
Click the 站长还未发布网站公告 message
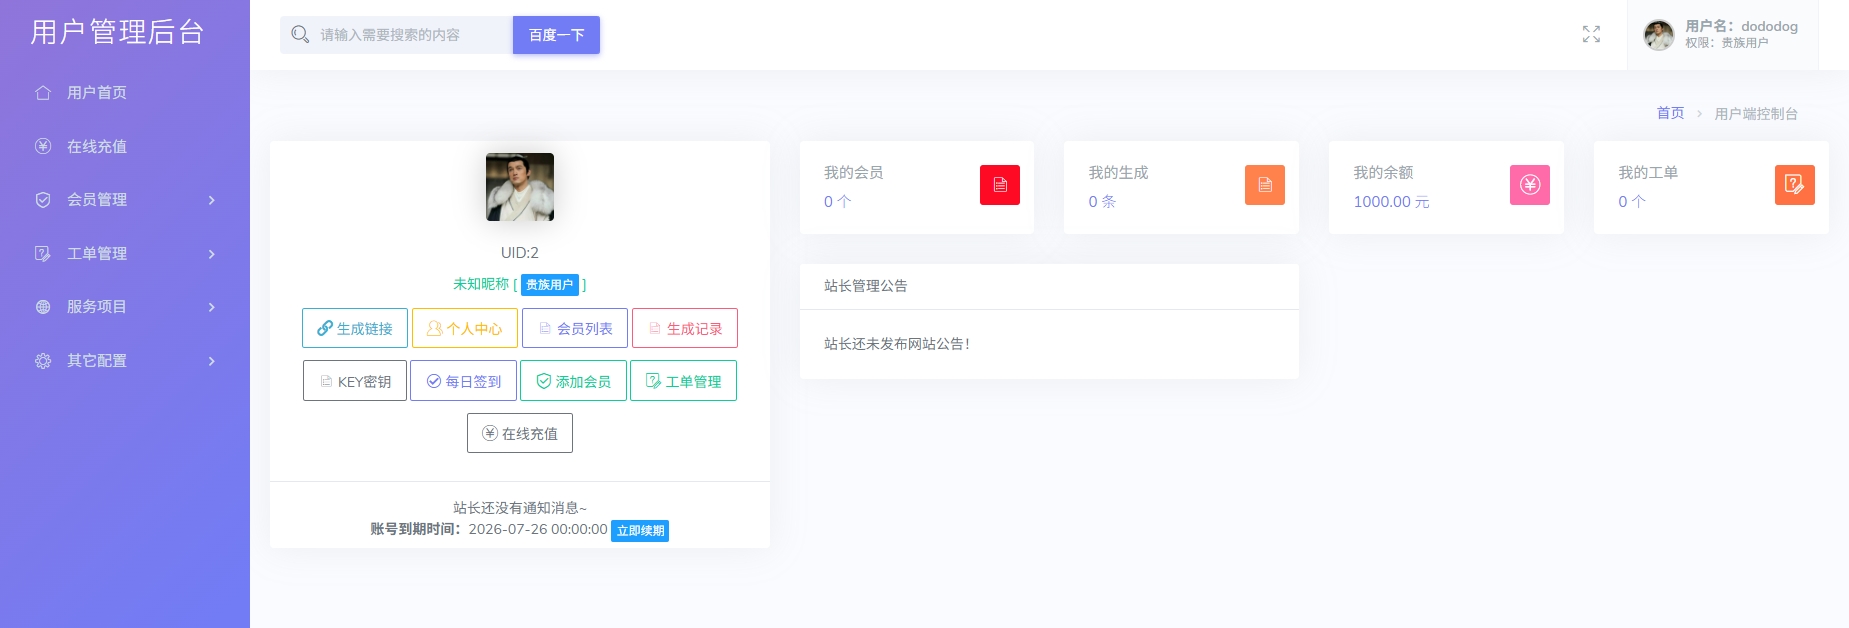coord(897,344)
